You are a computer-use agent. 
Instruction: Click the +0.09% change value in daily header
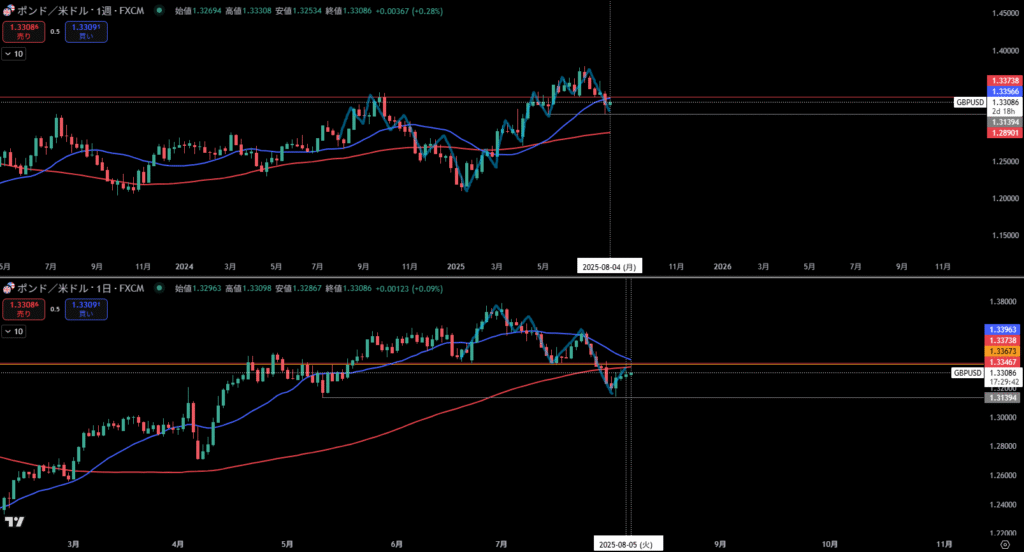[427, 289]
